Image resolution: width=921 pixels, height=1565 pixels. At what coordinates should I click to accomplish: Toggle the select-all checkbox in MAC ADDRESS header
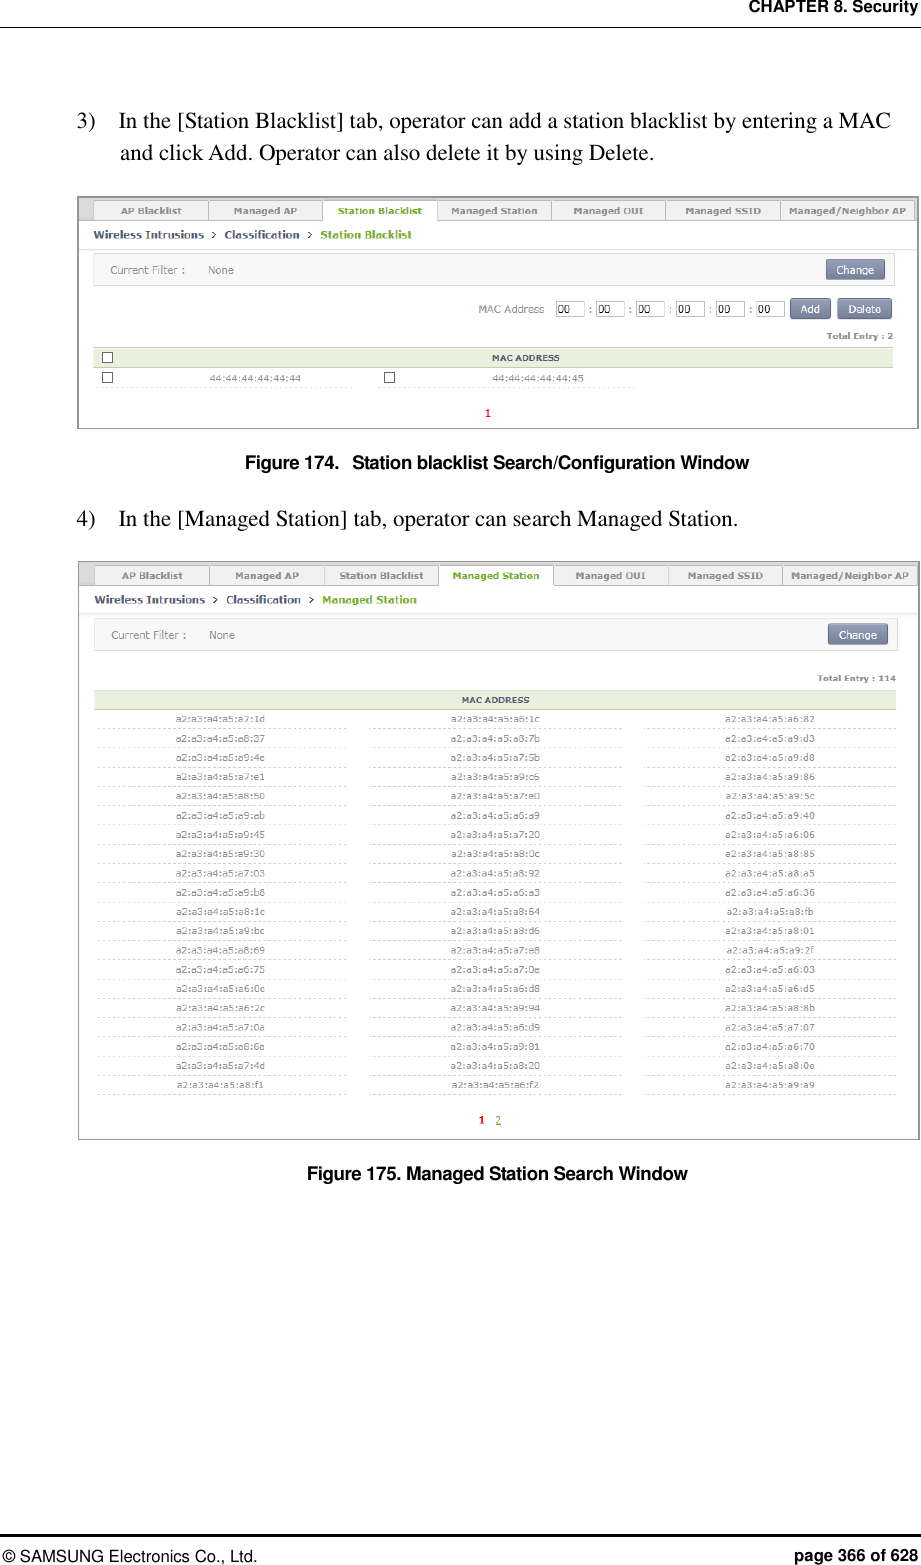107,357
